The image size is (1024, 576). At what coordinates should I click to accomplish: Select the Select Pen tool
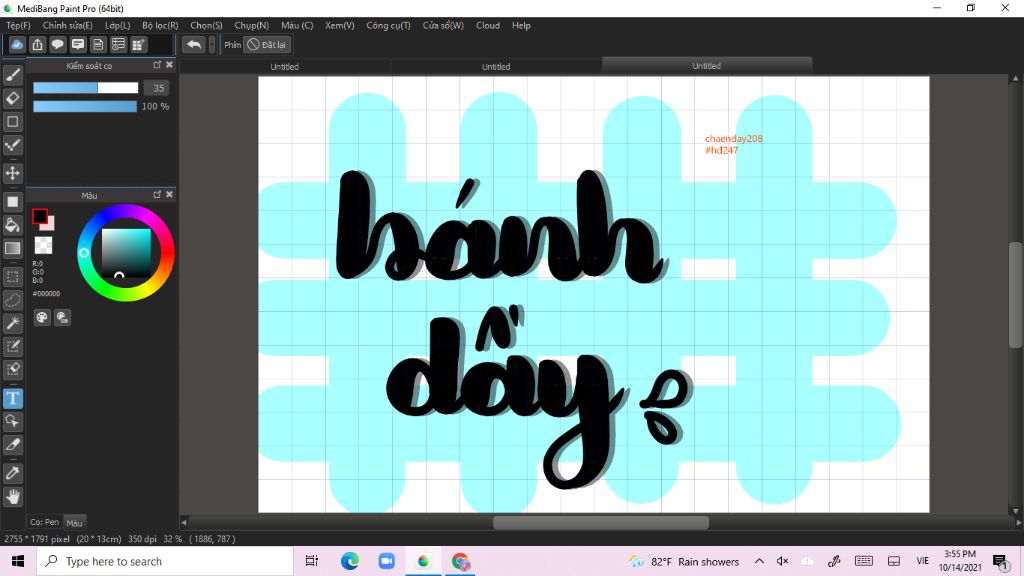12,346
